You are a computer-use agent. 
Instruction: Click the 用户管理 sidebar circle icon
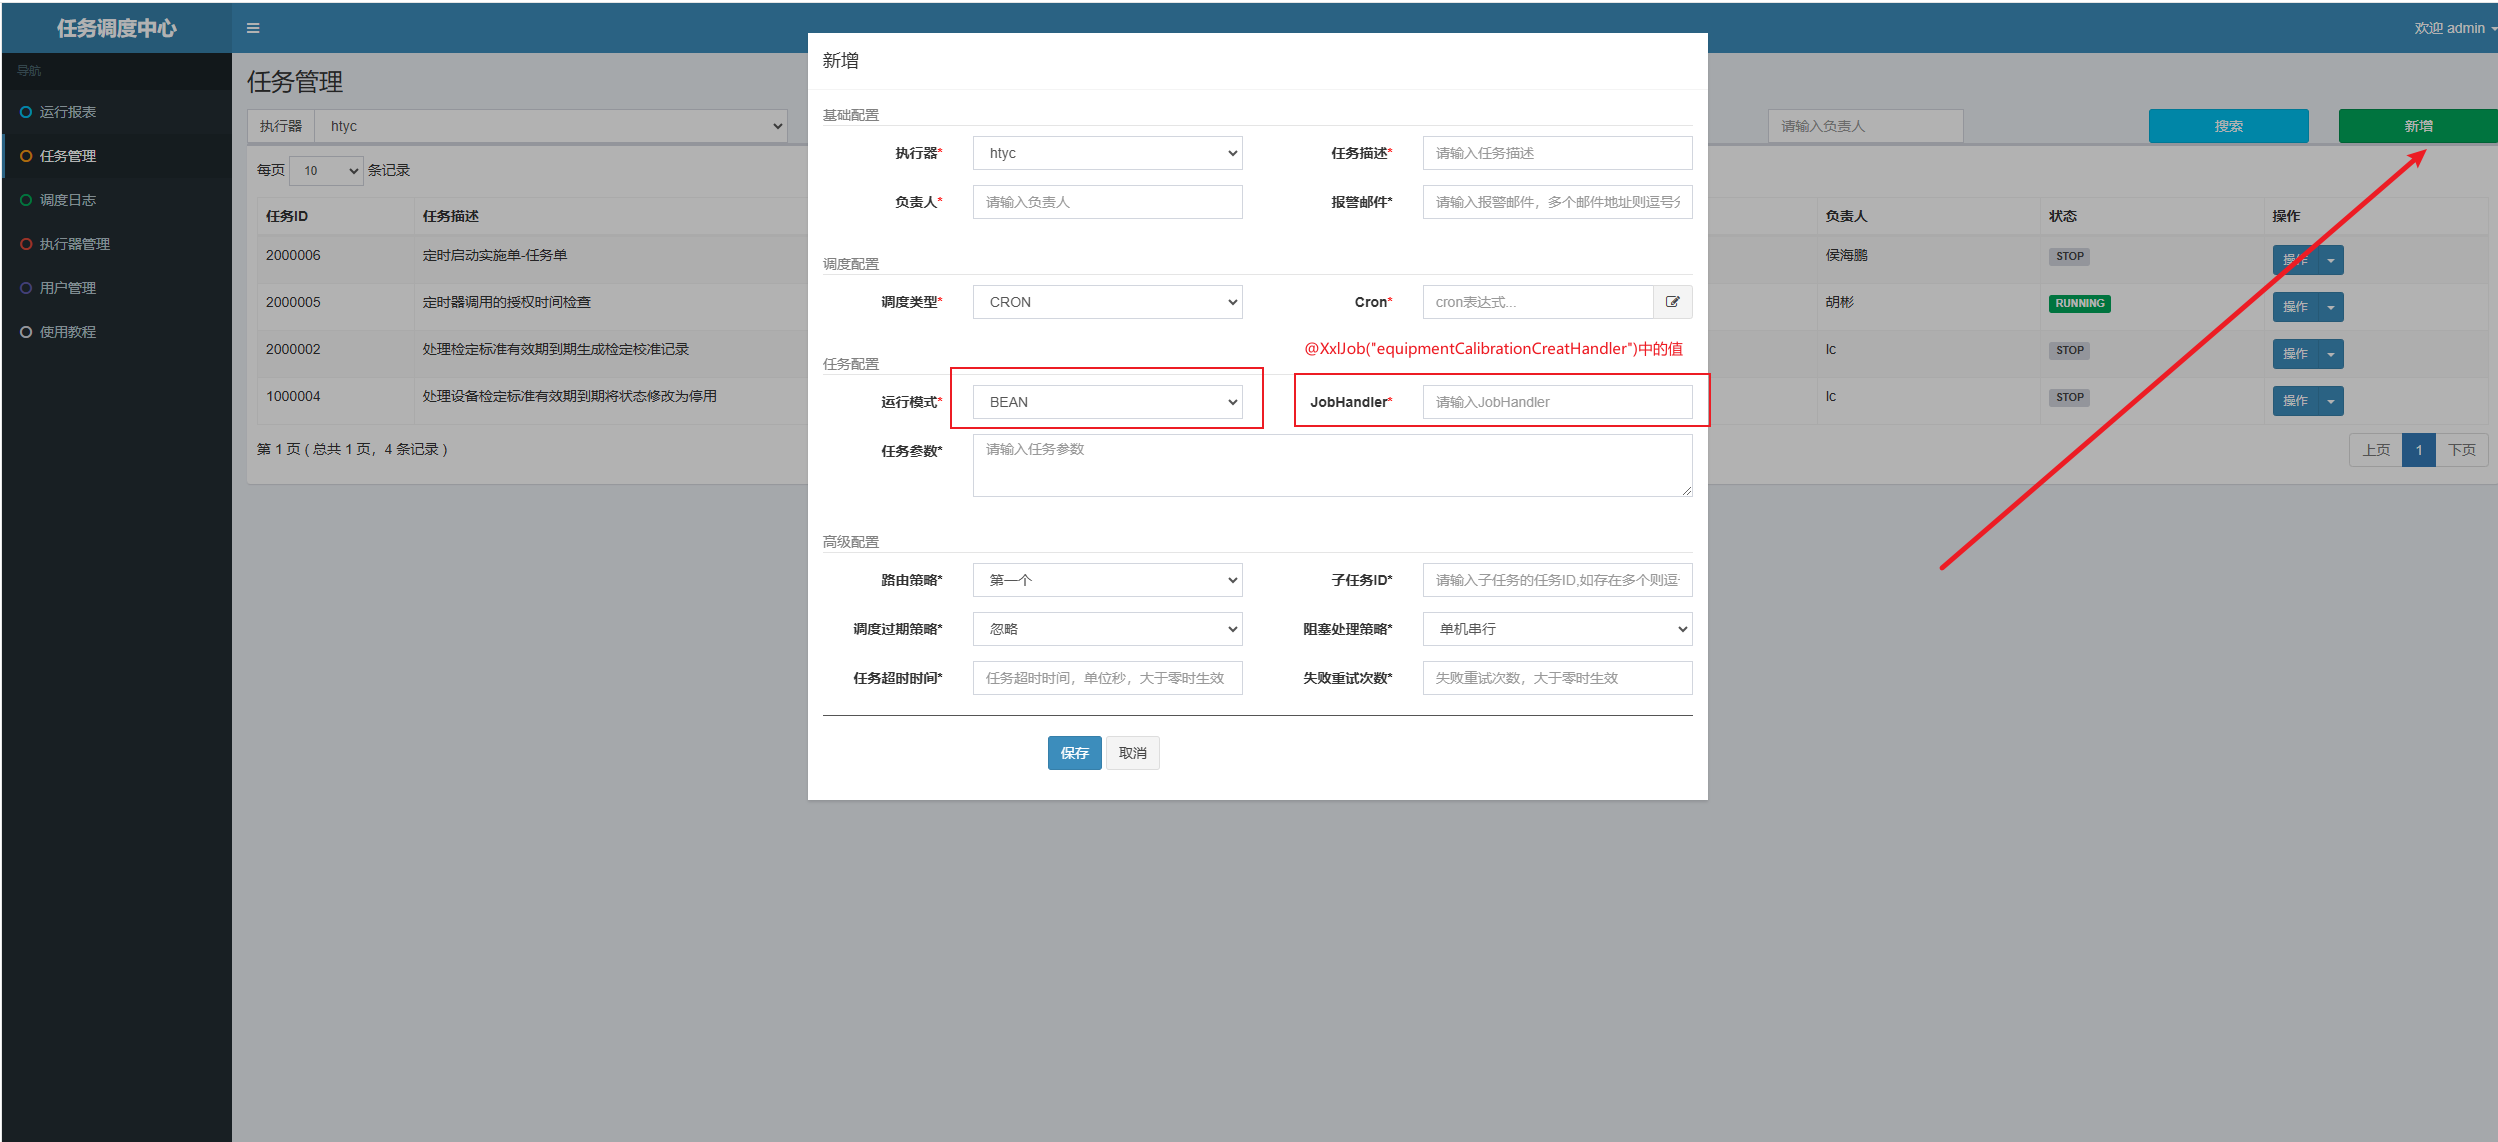tap(26, 288)
